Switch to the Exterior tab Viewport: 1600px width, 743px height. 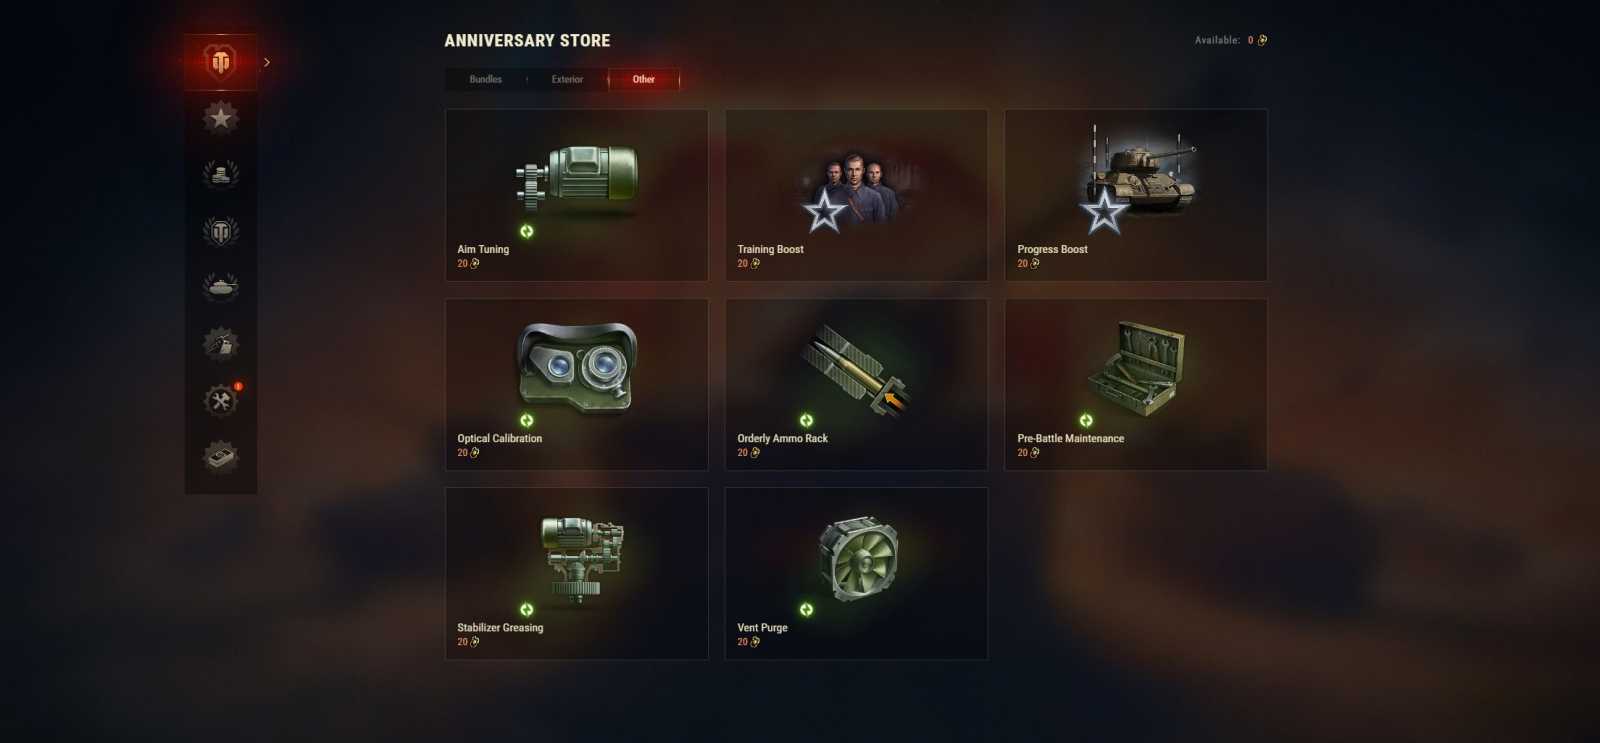coord(567,79)
